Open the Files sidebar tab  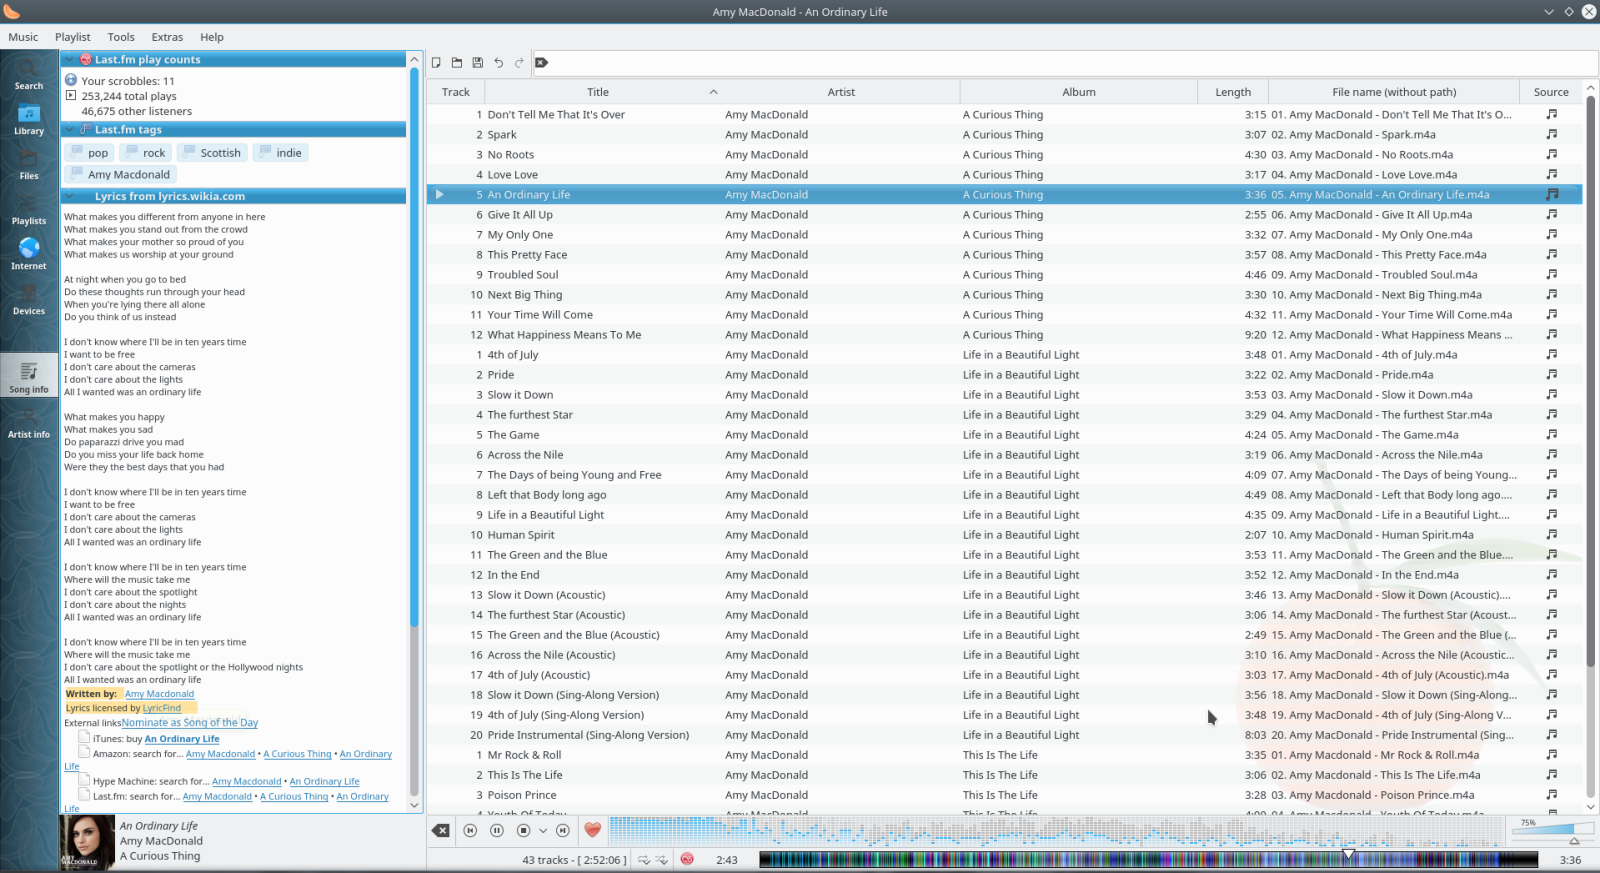pyautogui.click(x=28, y=164)
